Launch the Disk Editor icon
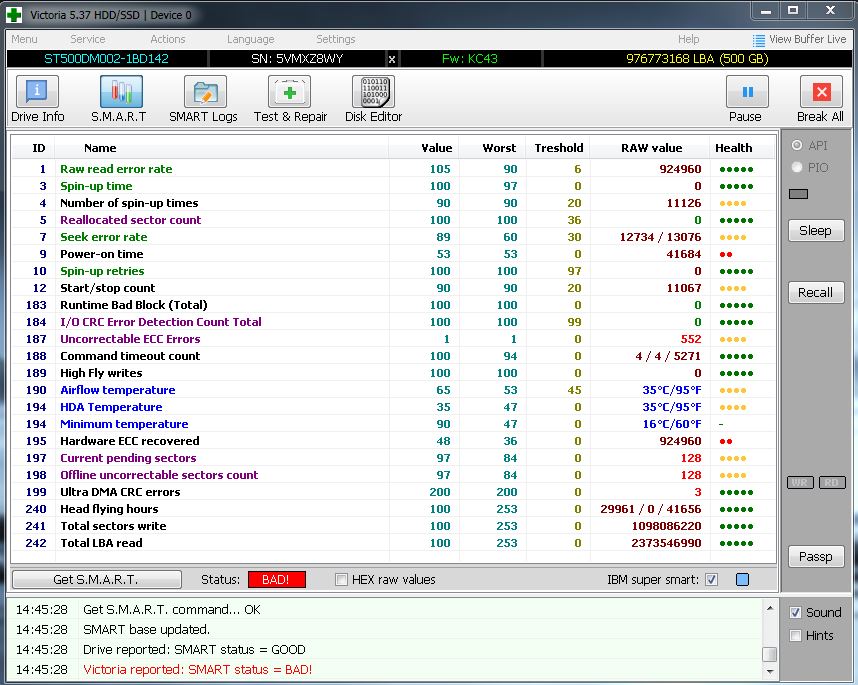858x685 pixels. (374, 91)
